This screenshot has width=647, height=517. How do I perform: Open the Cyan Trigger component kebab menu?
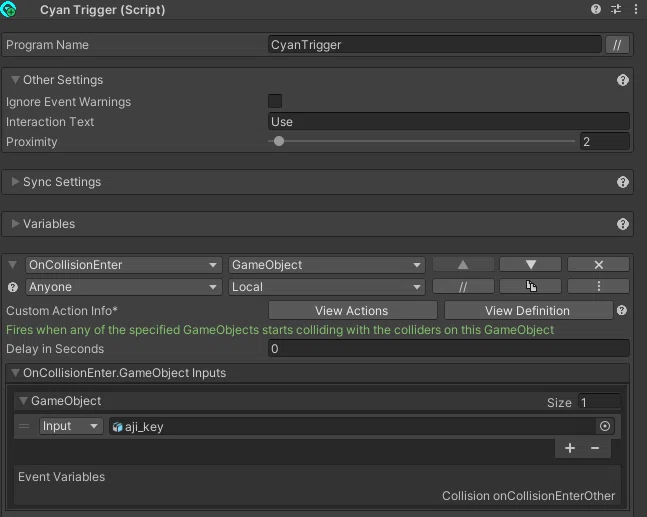[x=635, y=9]
